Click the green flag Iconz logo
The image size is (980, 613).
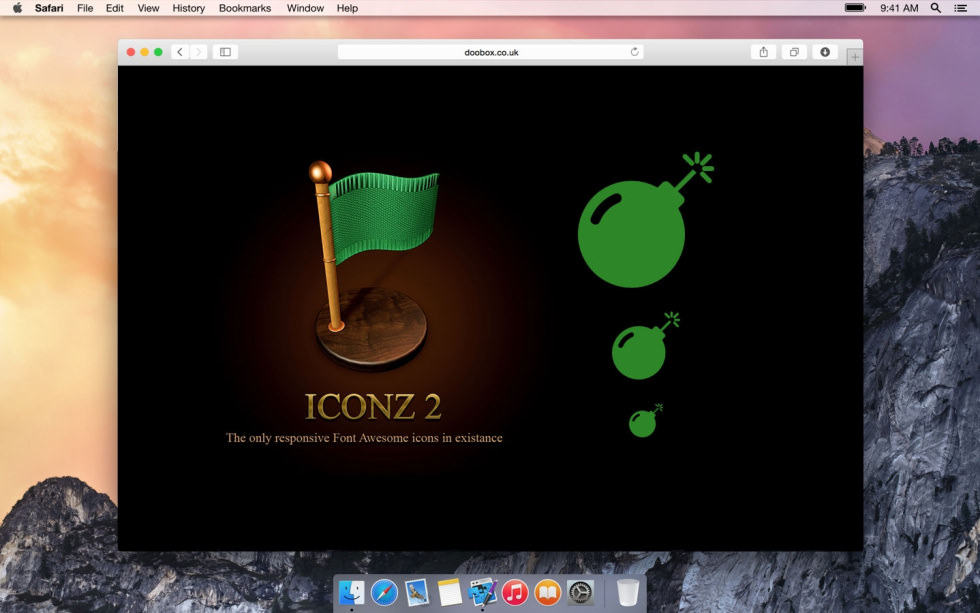pyautogui.click(x=372, y=266)
